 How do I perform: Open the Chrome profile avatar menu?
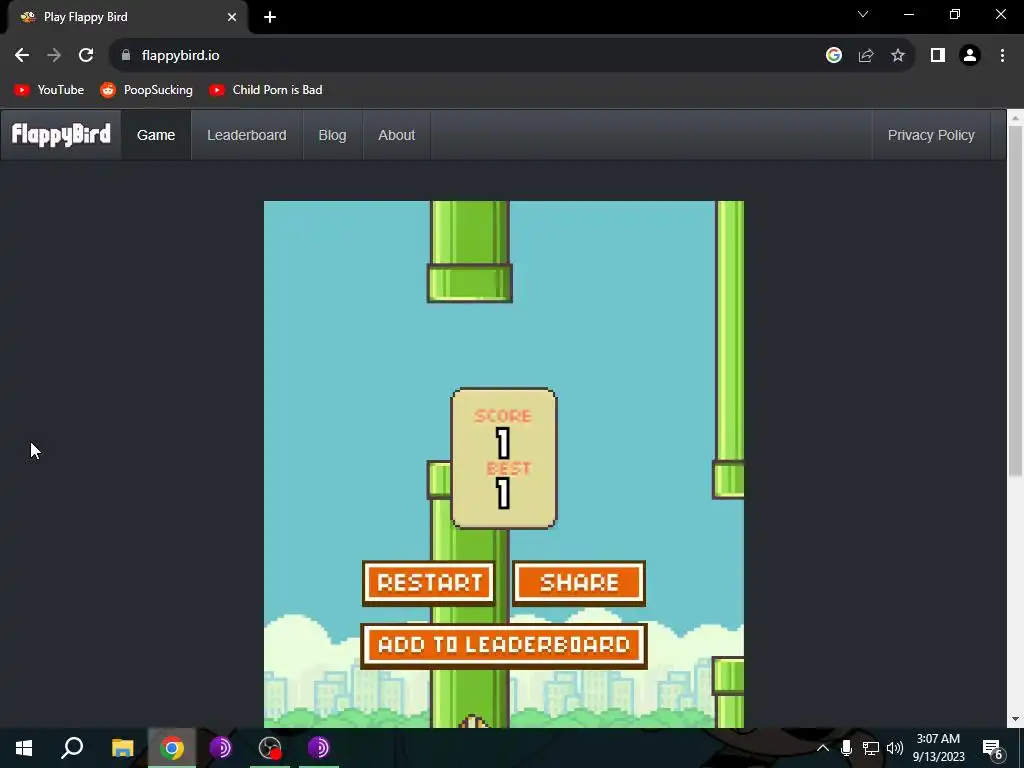point(970,56)
